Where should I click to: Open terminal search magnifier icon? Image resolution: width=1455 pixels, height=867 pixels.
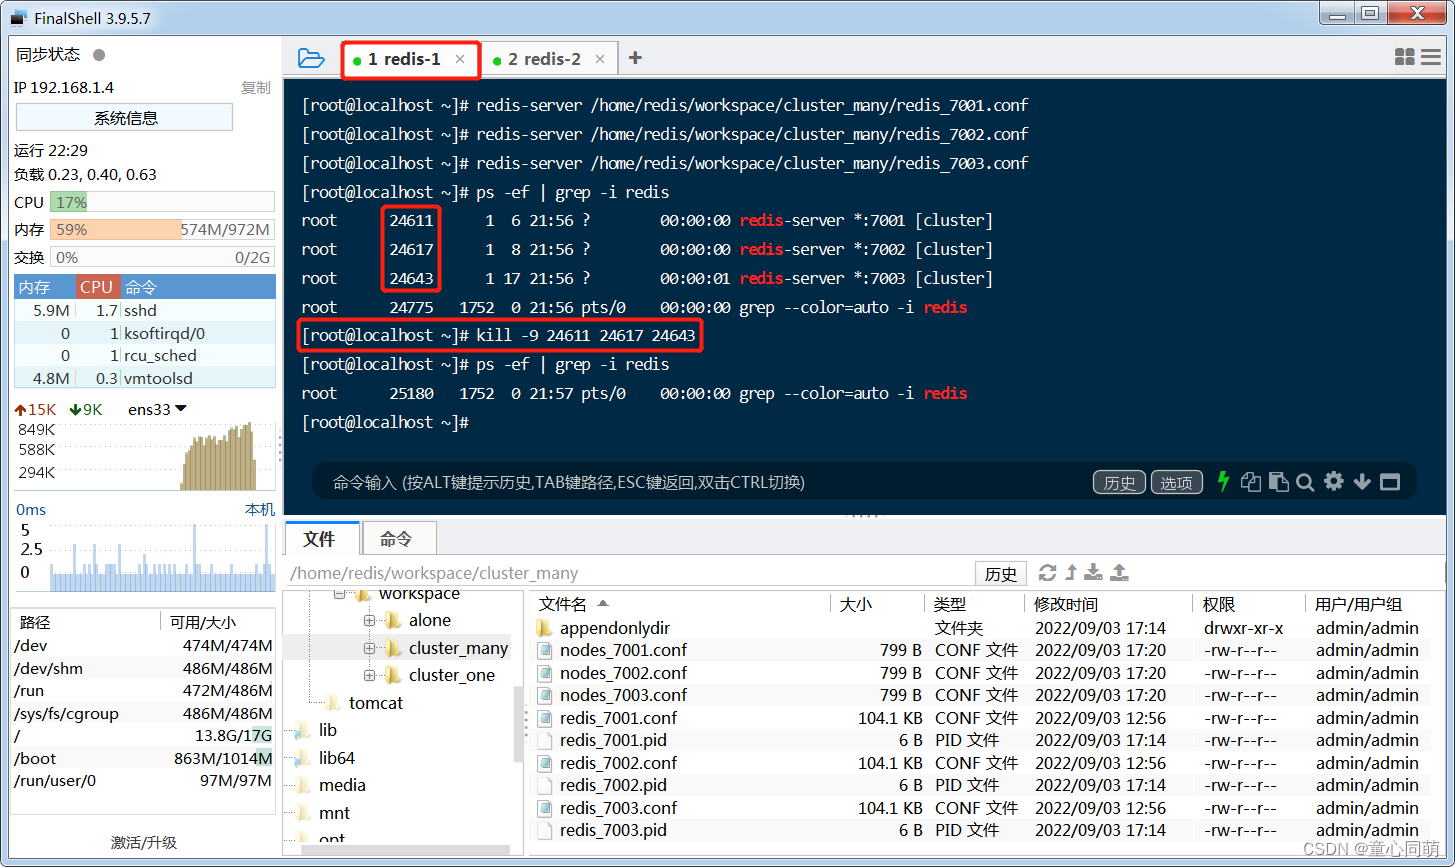click(x=1305, y=482)
